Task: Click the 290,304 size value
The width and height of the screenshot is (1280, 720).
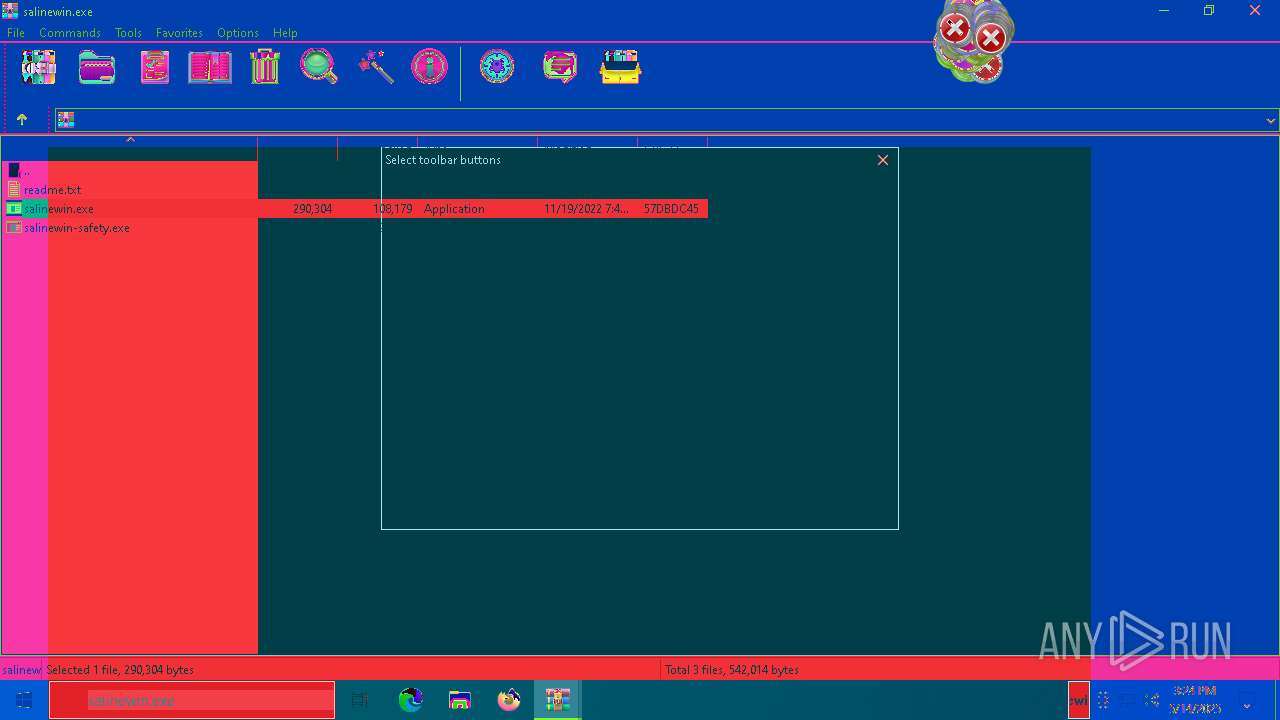Action: [312, 209]
